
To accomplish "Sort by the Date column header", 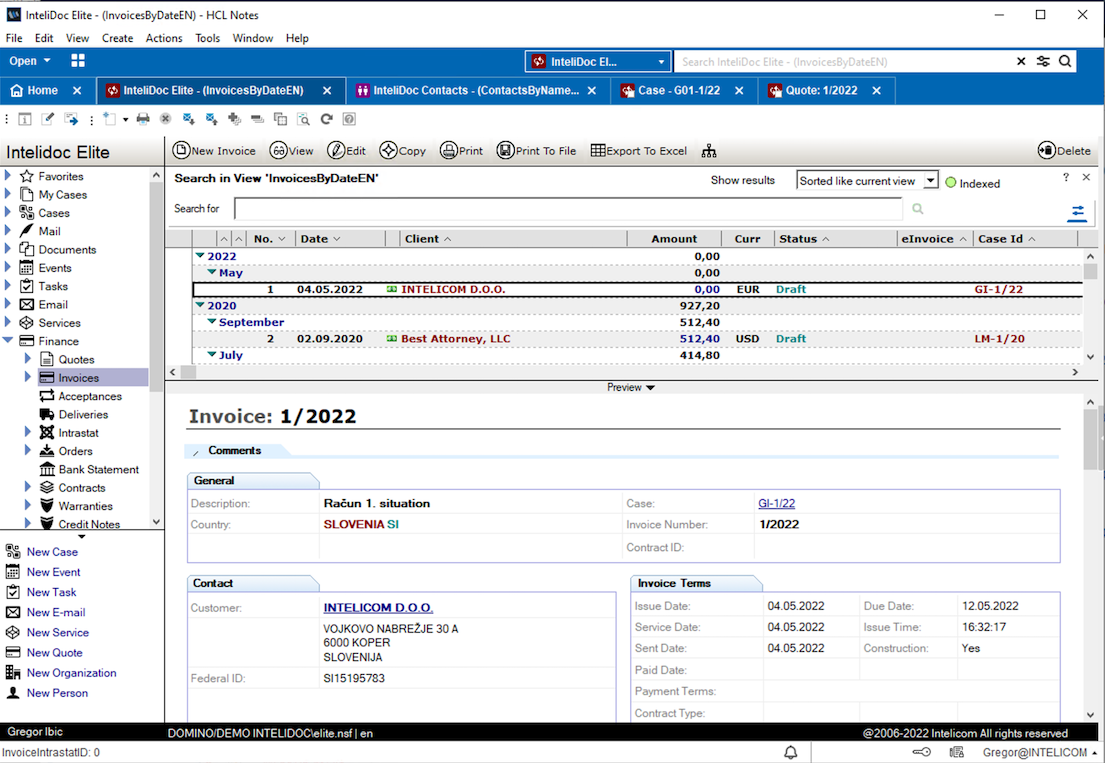I will pyautogui.click(x=320, y=239).
